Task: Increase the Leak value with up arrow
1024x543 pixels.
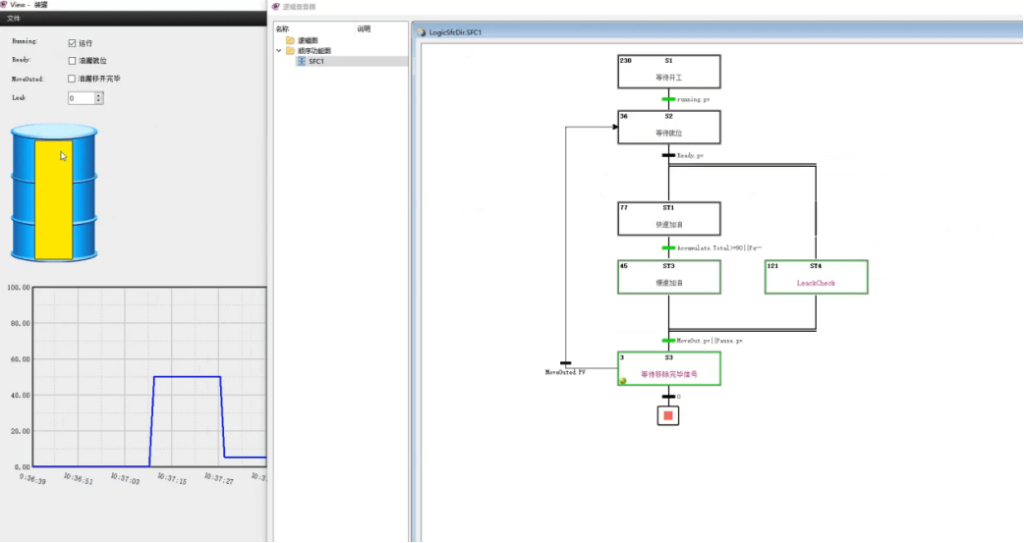Action: pos(98,95)
